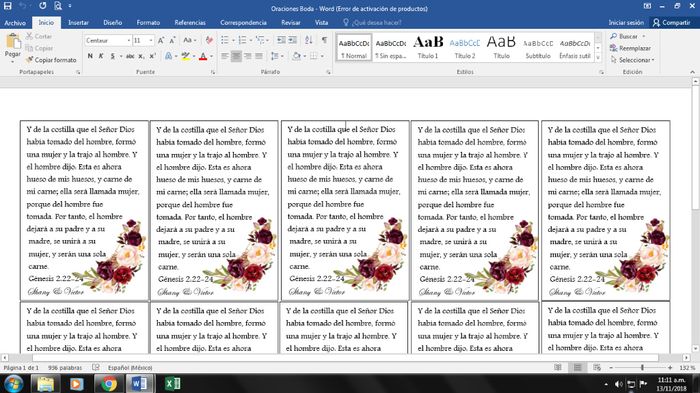The image size is (700, 393).
Task: Click the increase indent icon
Action: tap(292, 40)
